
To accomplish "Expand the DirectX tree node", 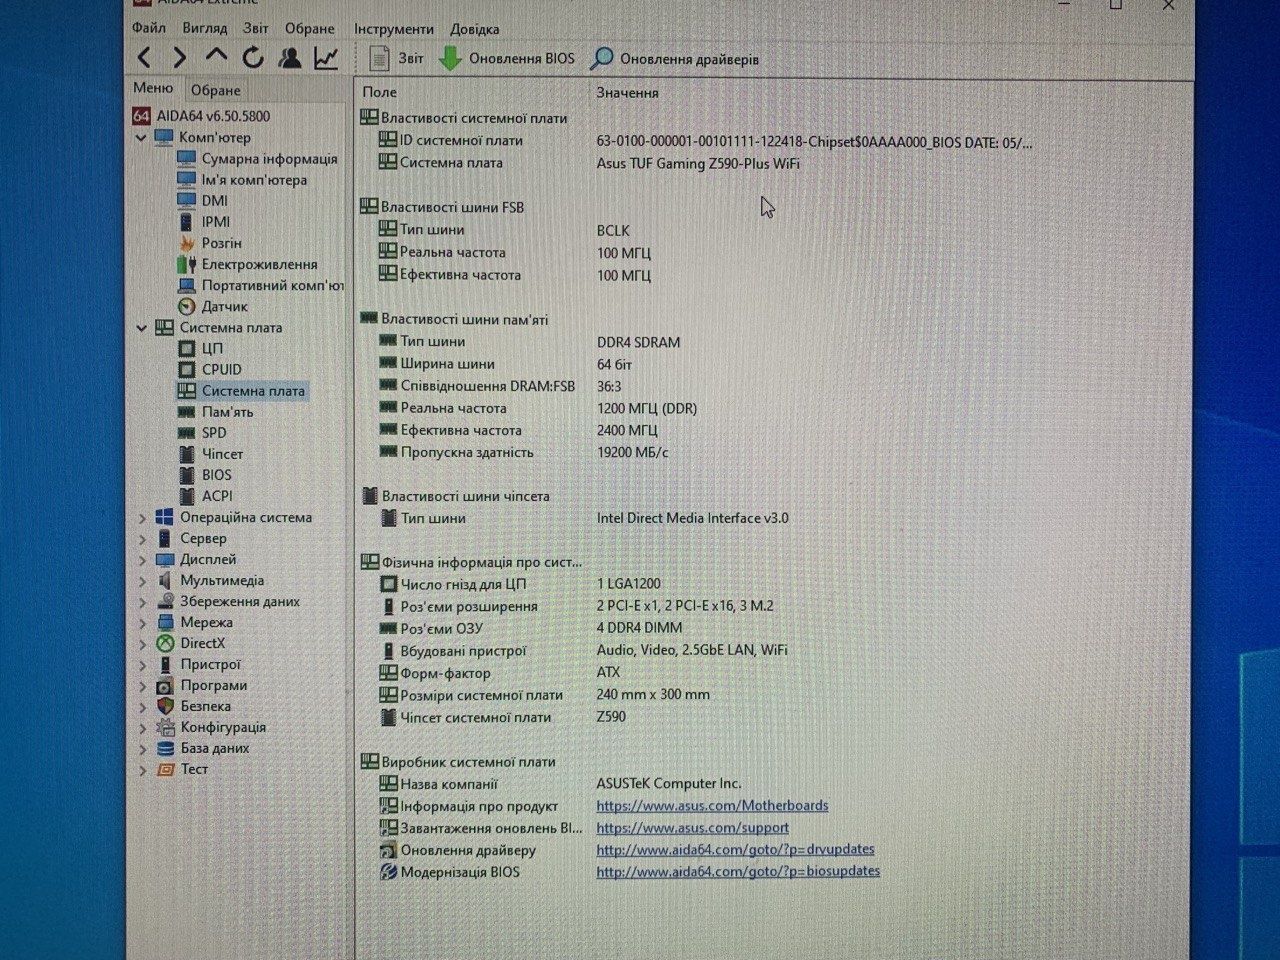I will [x=142, y=644].
